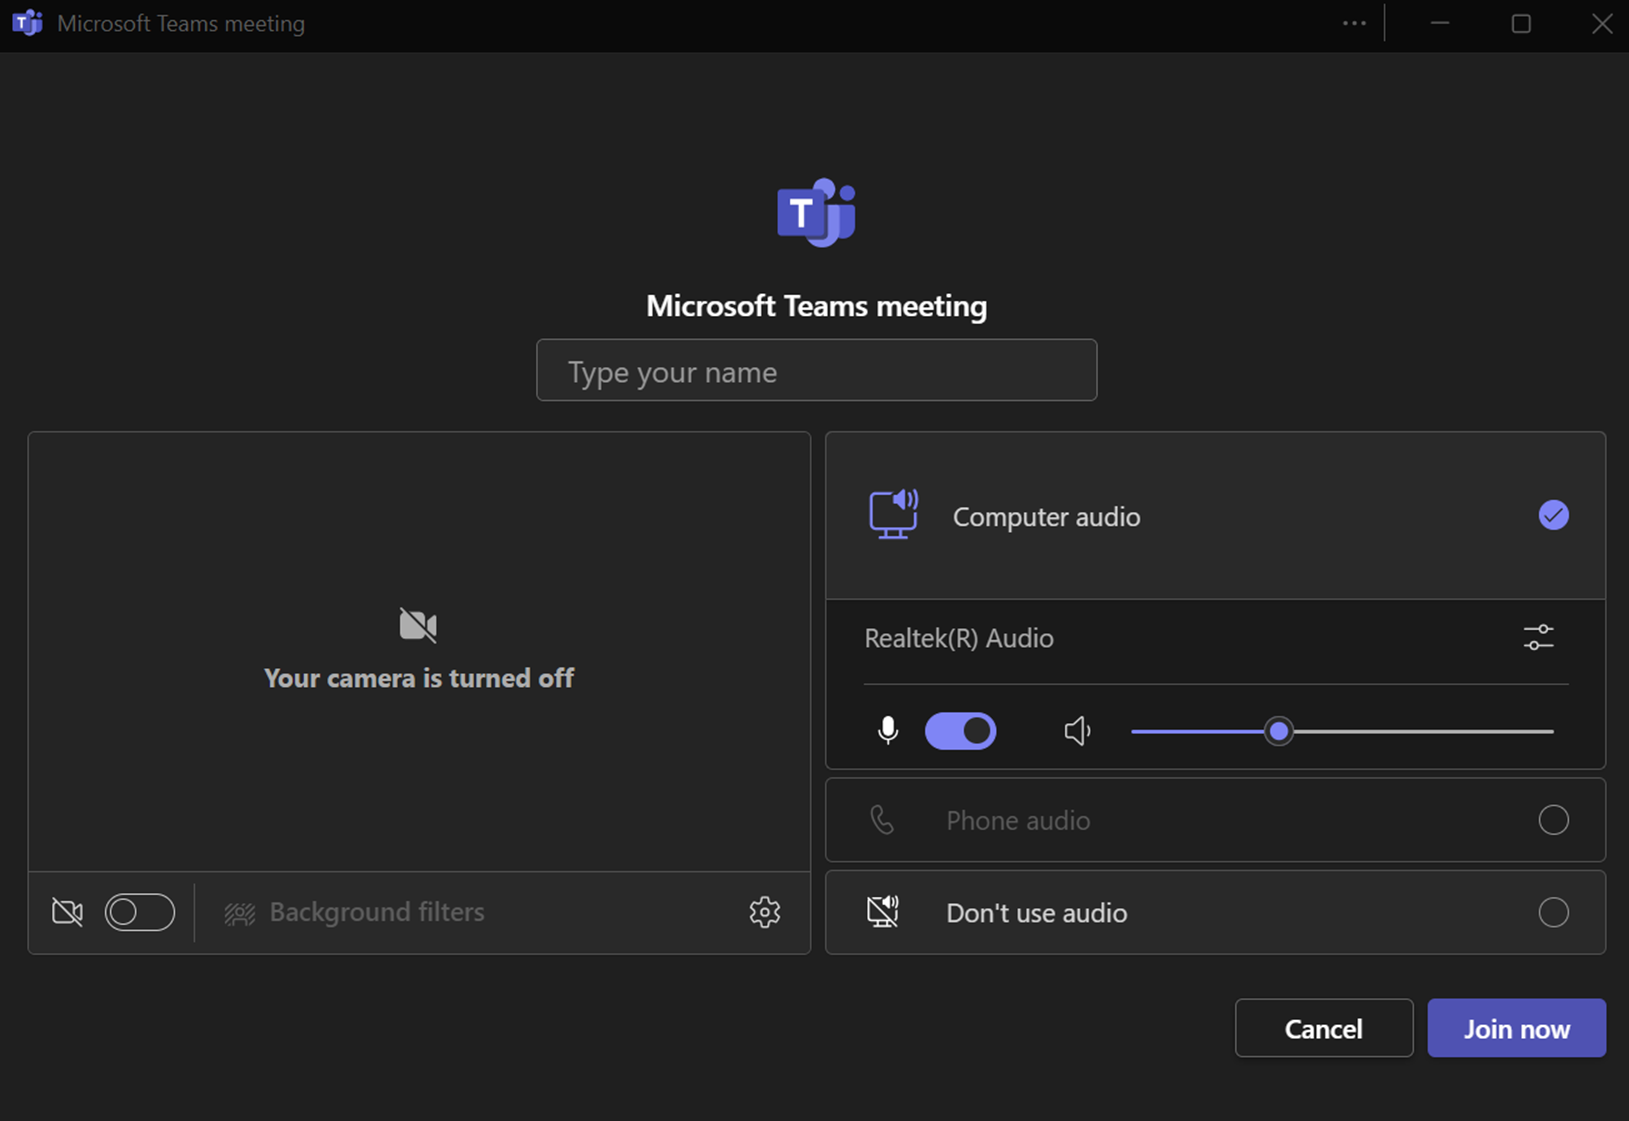Click the Phone audio label
The image size is (1629, 1121).
(x=1018, y=820)
